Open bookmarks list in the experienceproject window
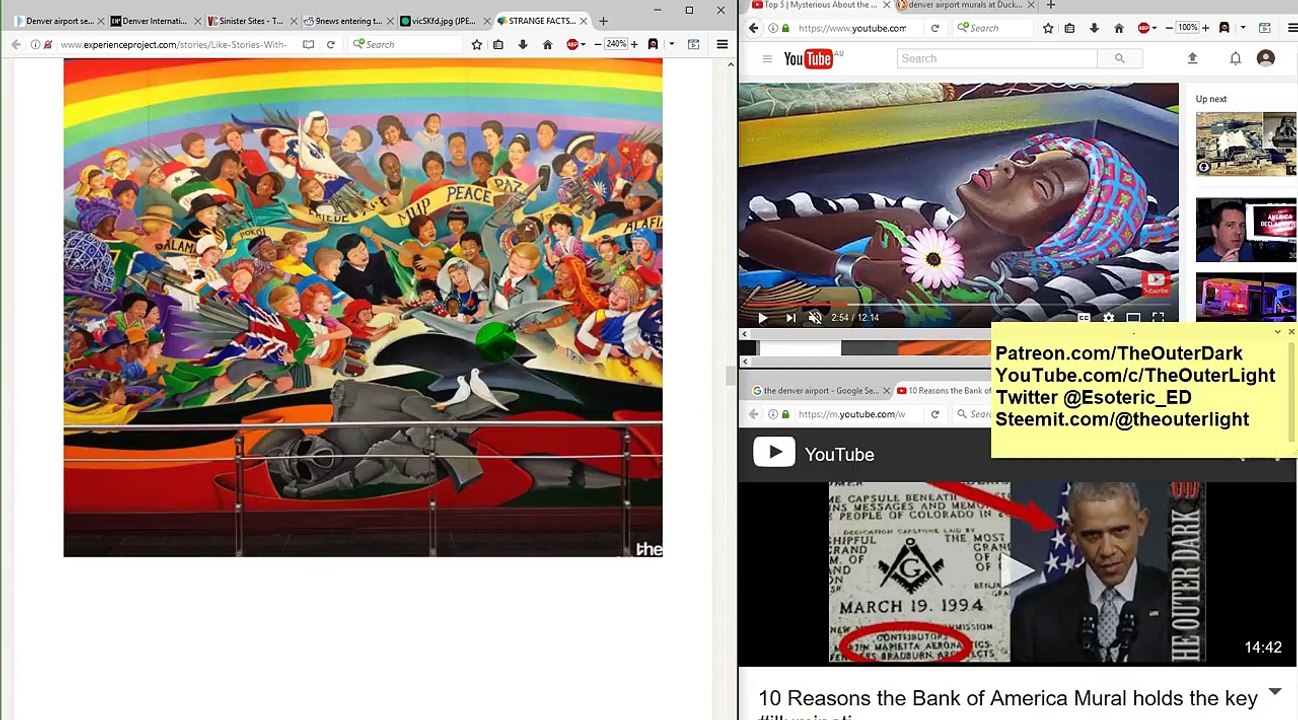 (498, 44)
